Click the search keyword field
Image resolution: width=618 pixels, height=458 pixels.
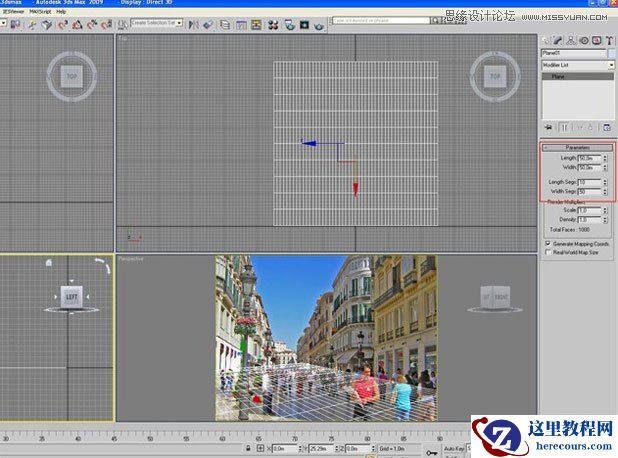pos(381,20)
